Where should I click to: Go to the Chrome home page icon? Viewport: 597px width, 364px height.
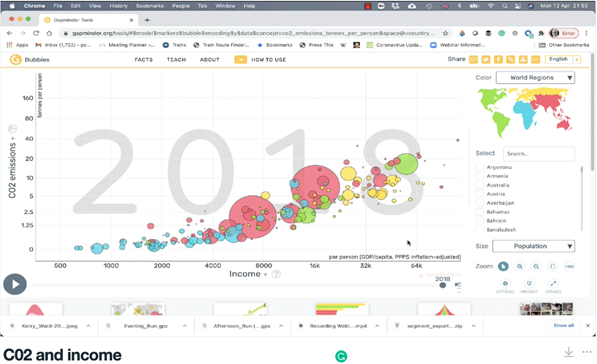[x=49, y=33]
